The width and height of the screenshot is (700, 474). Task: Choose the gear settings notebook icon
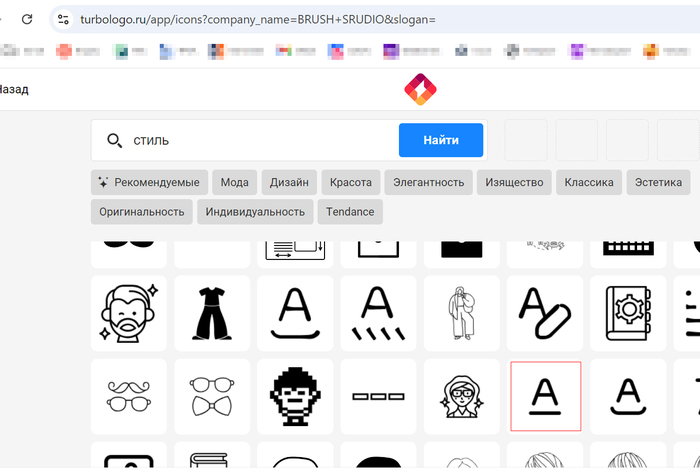point(628,313)
